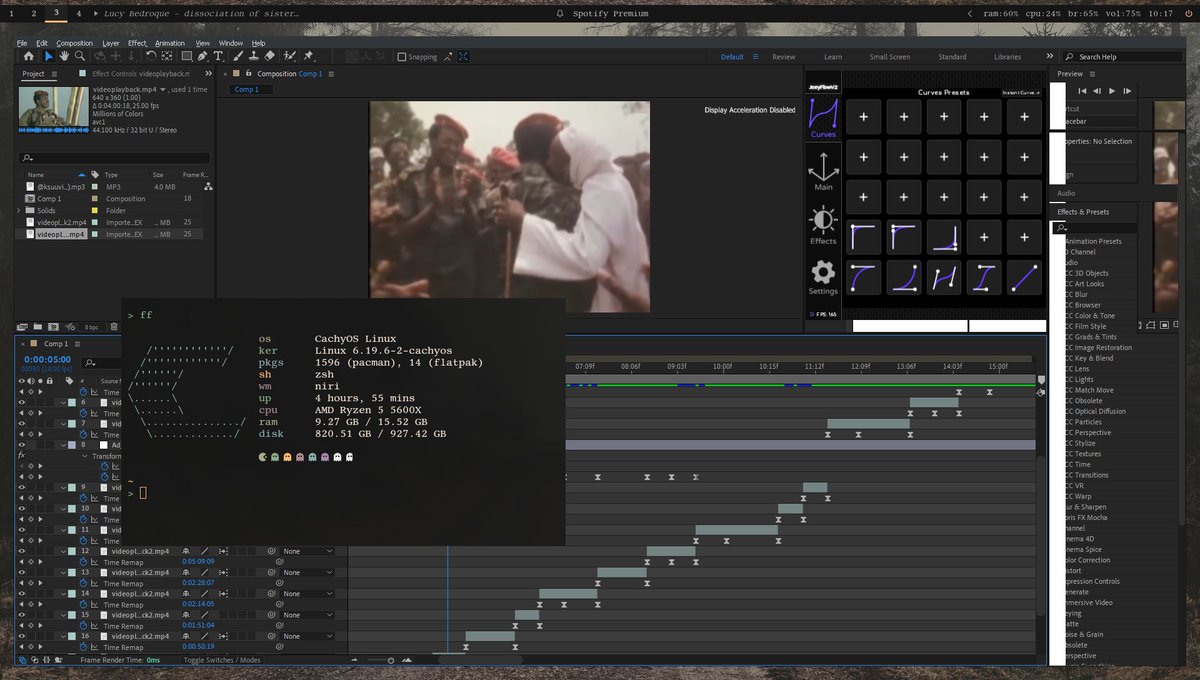Open the parent None dropdown for layer 16
The image size is (1200, 680).
(307, 636)
